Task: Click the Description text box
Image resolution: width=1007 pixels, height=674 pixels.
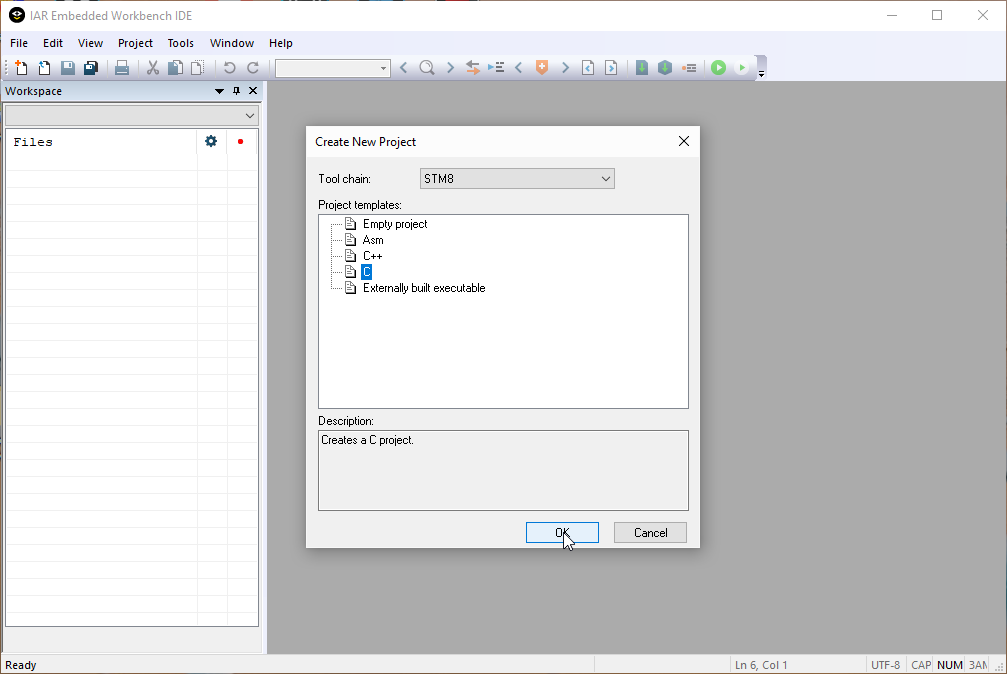Action: coord(503,470)
